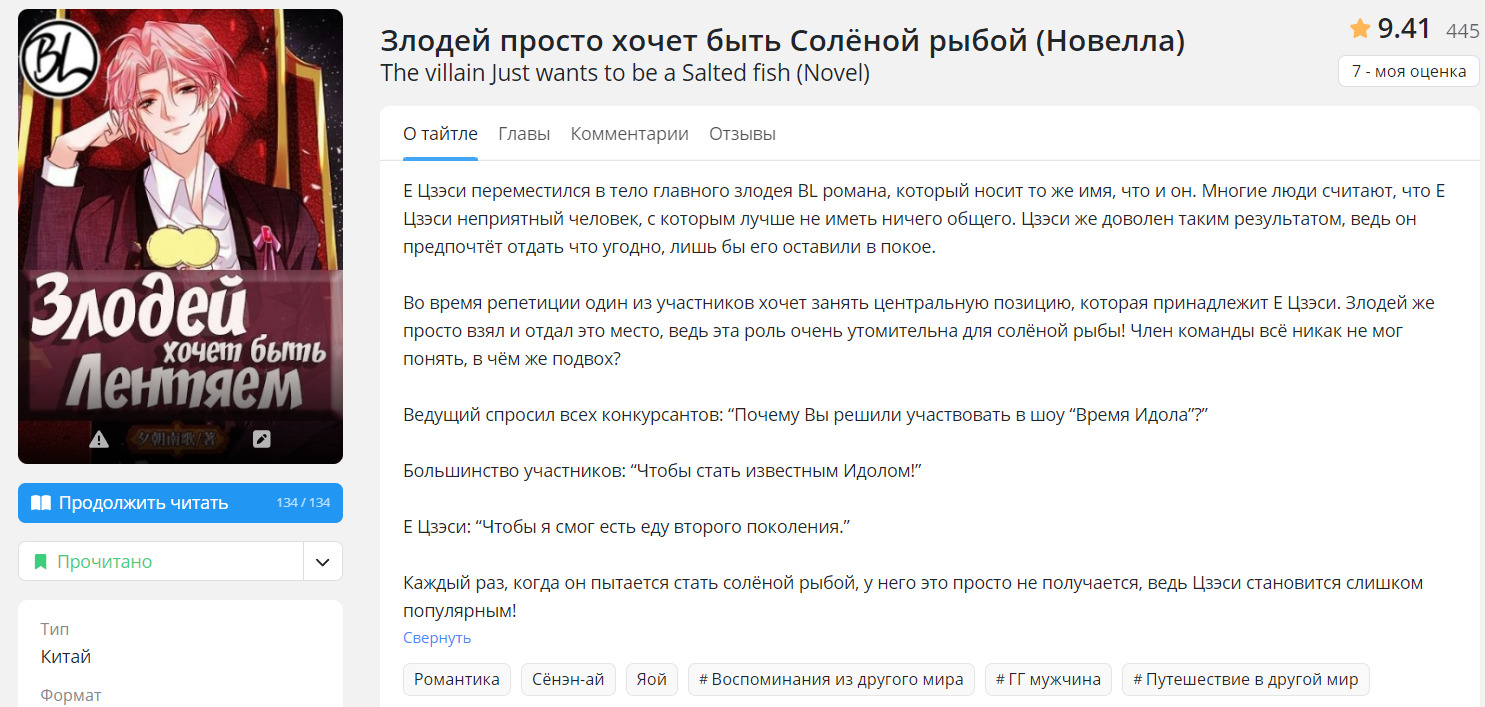Click the orange star rating icon
The height and width of the screenshot is (707, 1485).
[x=1359, y=29]
